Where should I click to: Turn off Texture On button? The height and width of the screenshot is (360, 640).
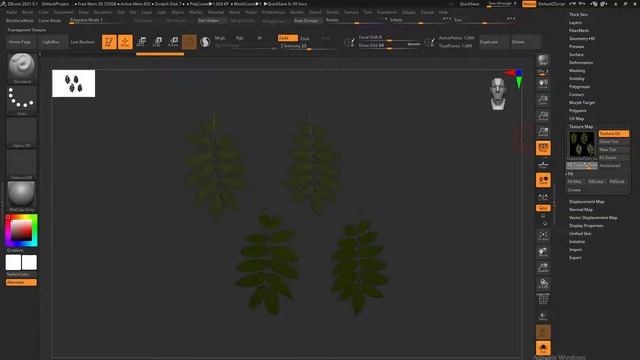613,133
